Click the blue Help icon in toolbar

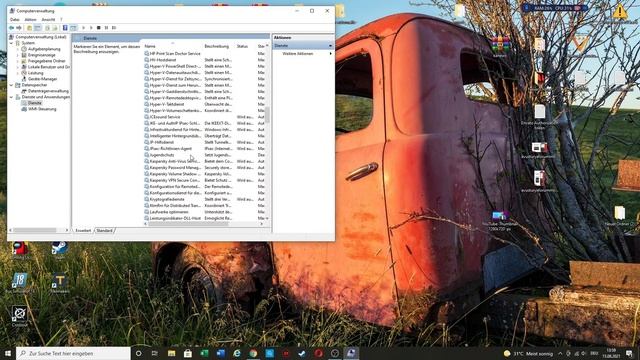pos(65,28)
